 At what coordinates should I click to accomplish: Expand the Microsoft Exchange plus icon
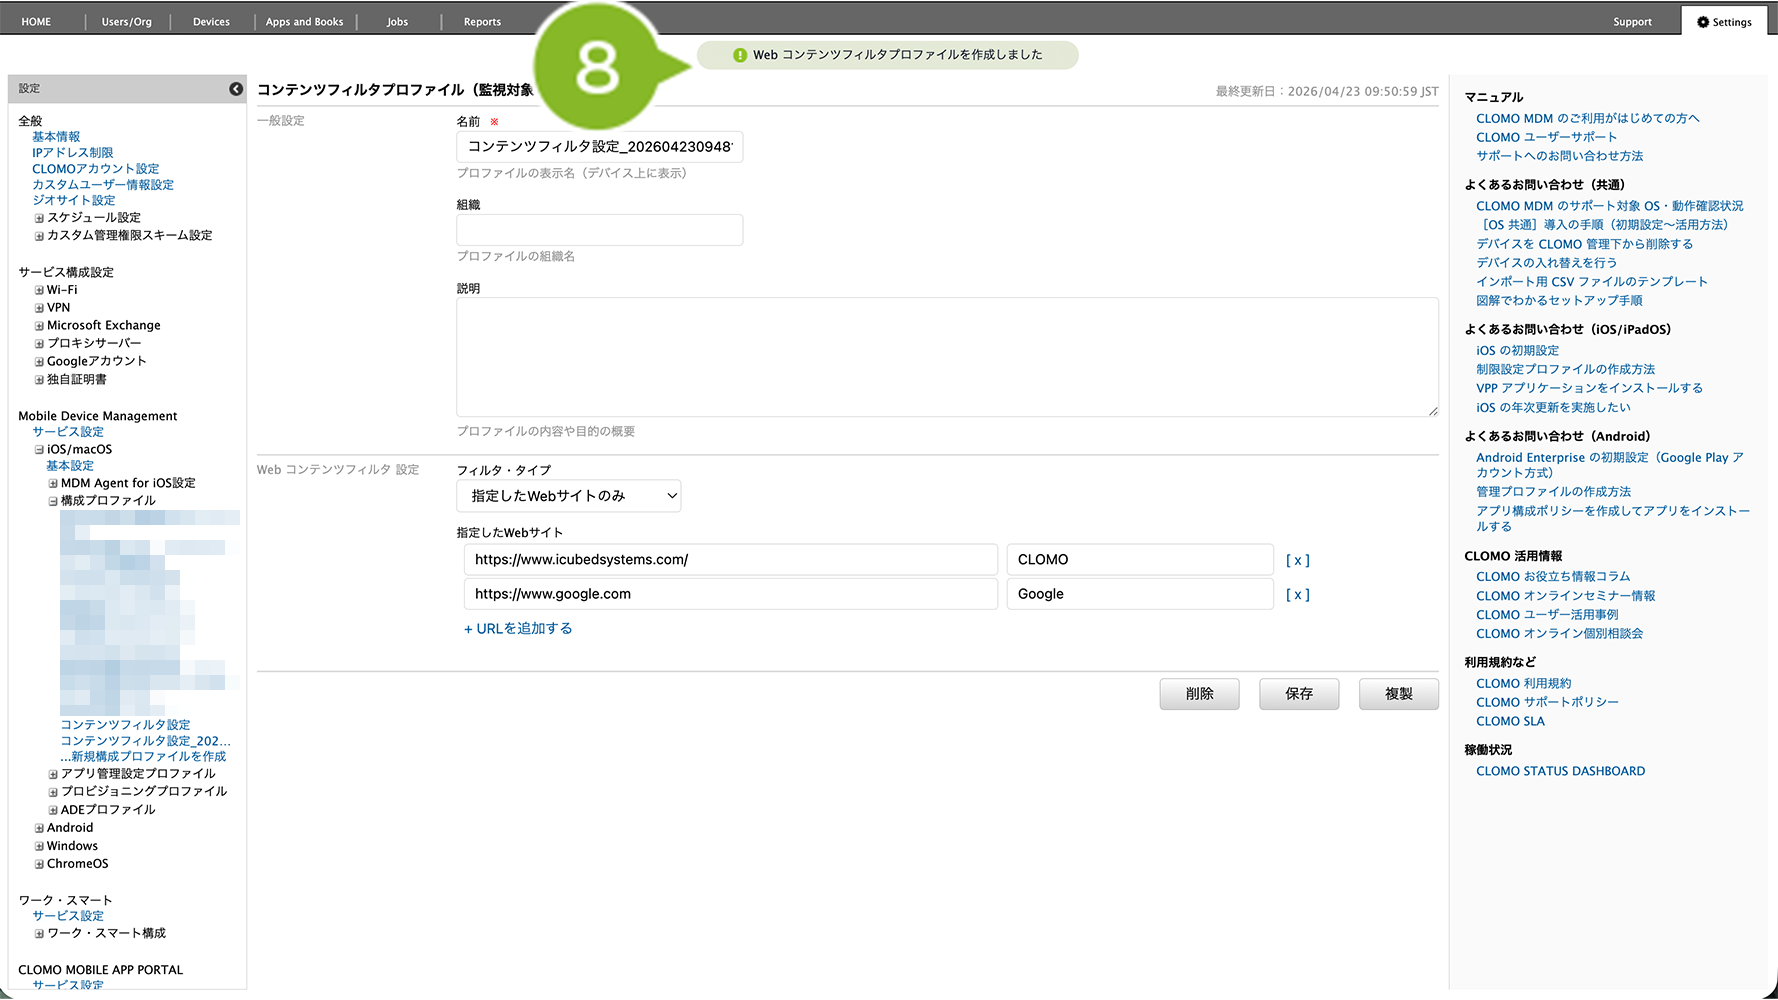tap(39, 327)
